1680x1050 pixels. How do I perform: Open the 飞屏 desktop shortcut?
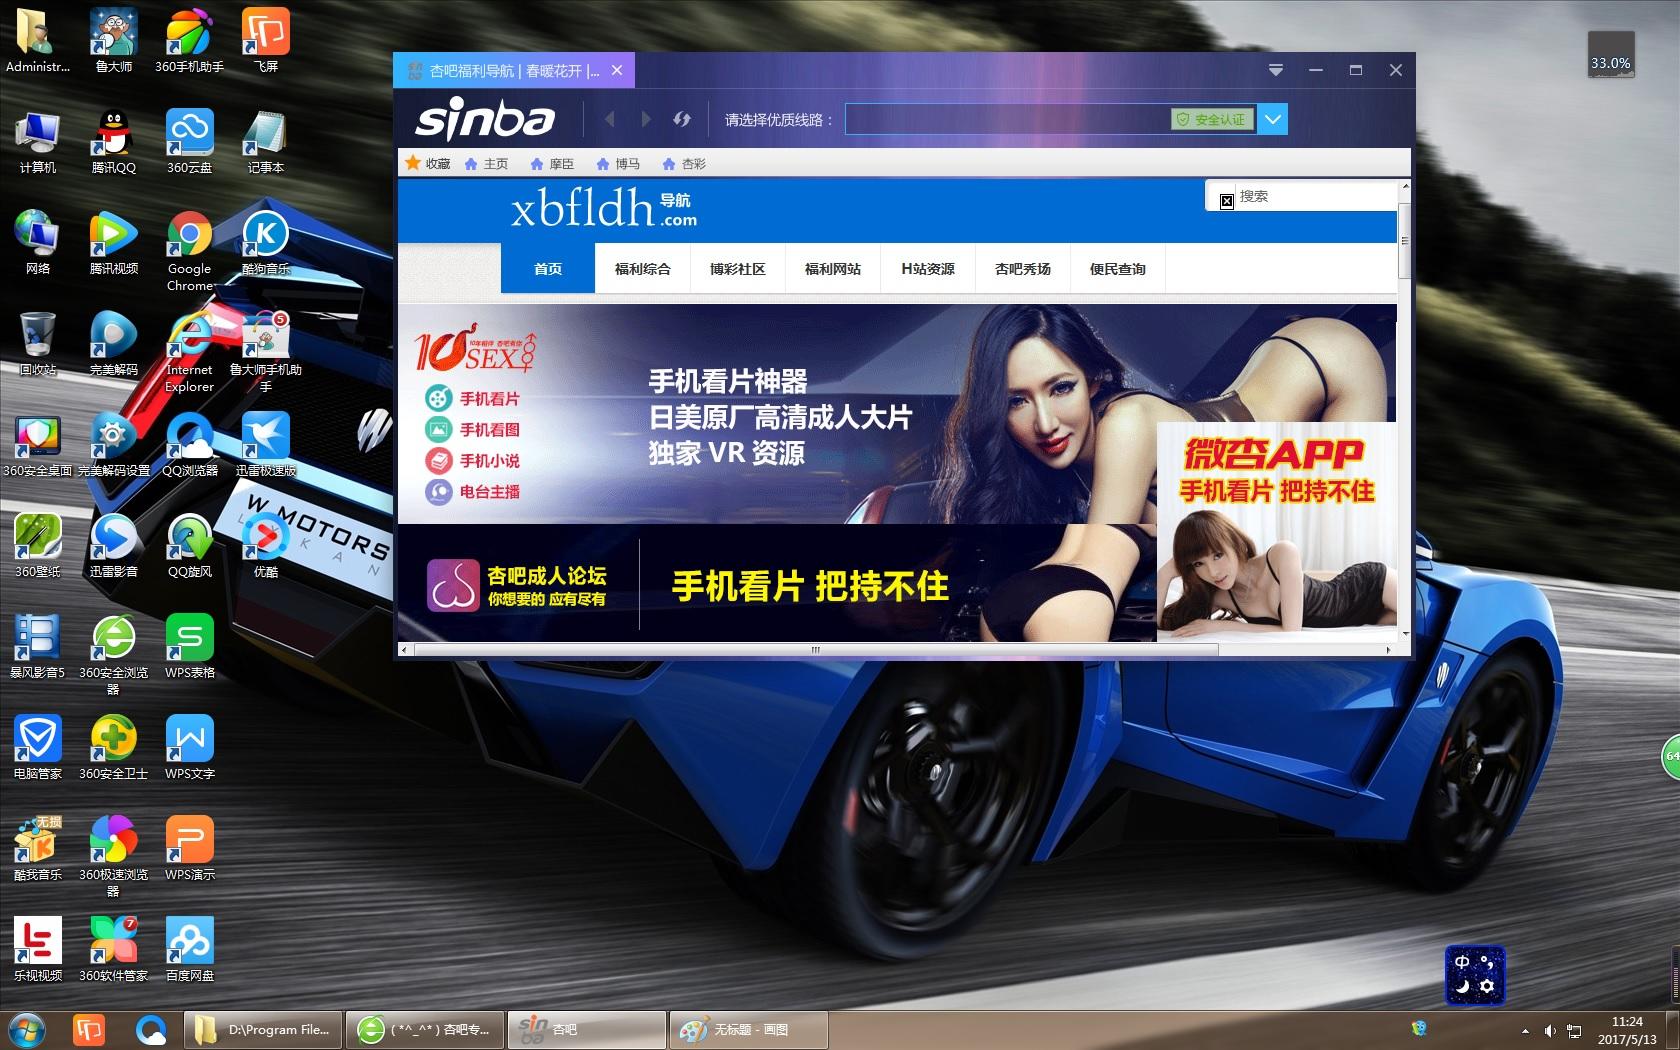pos(266,40)
